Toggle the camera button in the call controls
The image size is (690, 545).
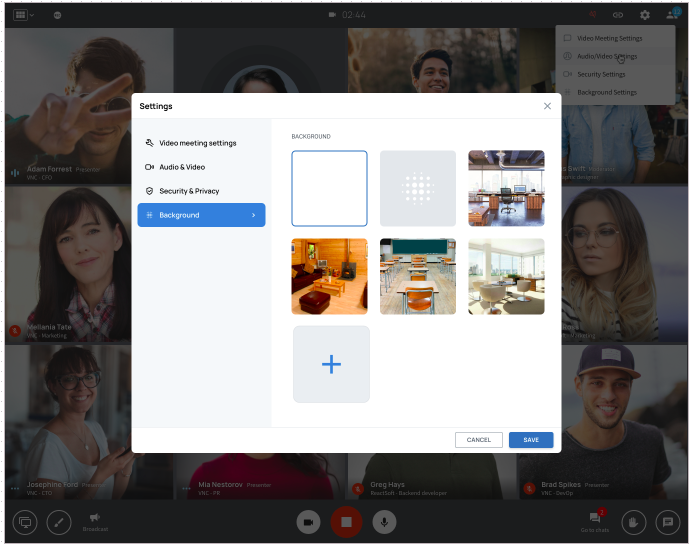tap(308, 522)
